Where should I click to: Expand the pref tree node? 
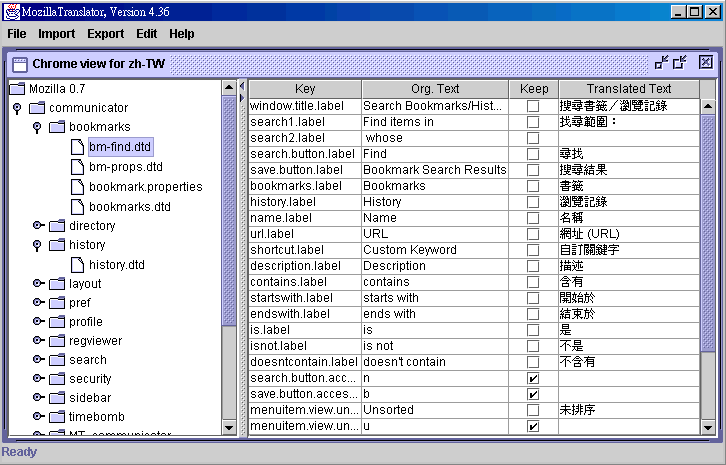coord(38,302)
